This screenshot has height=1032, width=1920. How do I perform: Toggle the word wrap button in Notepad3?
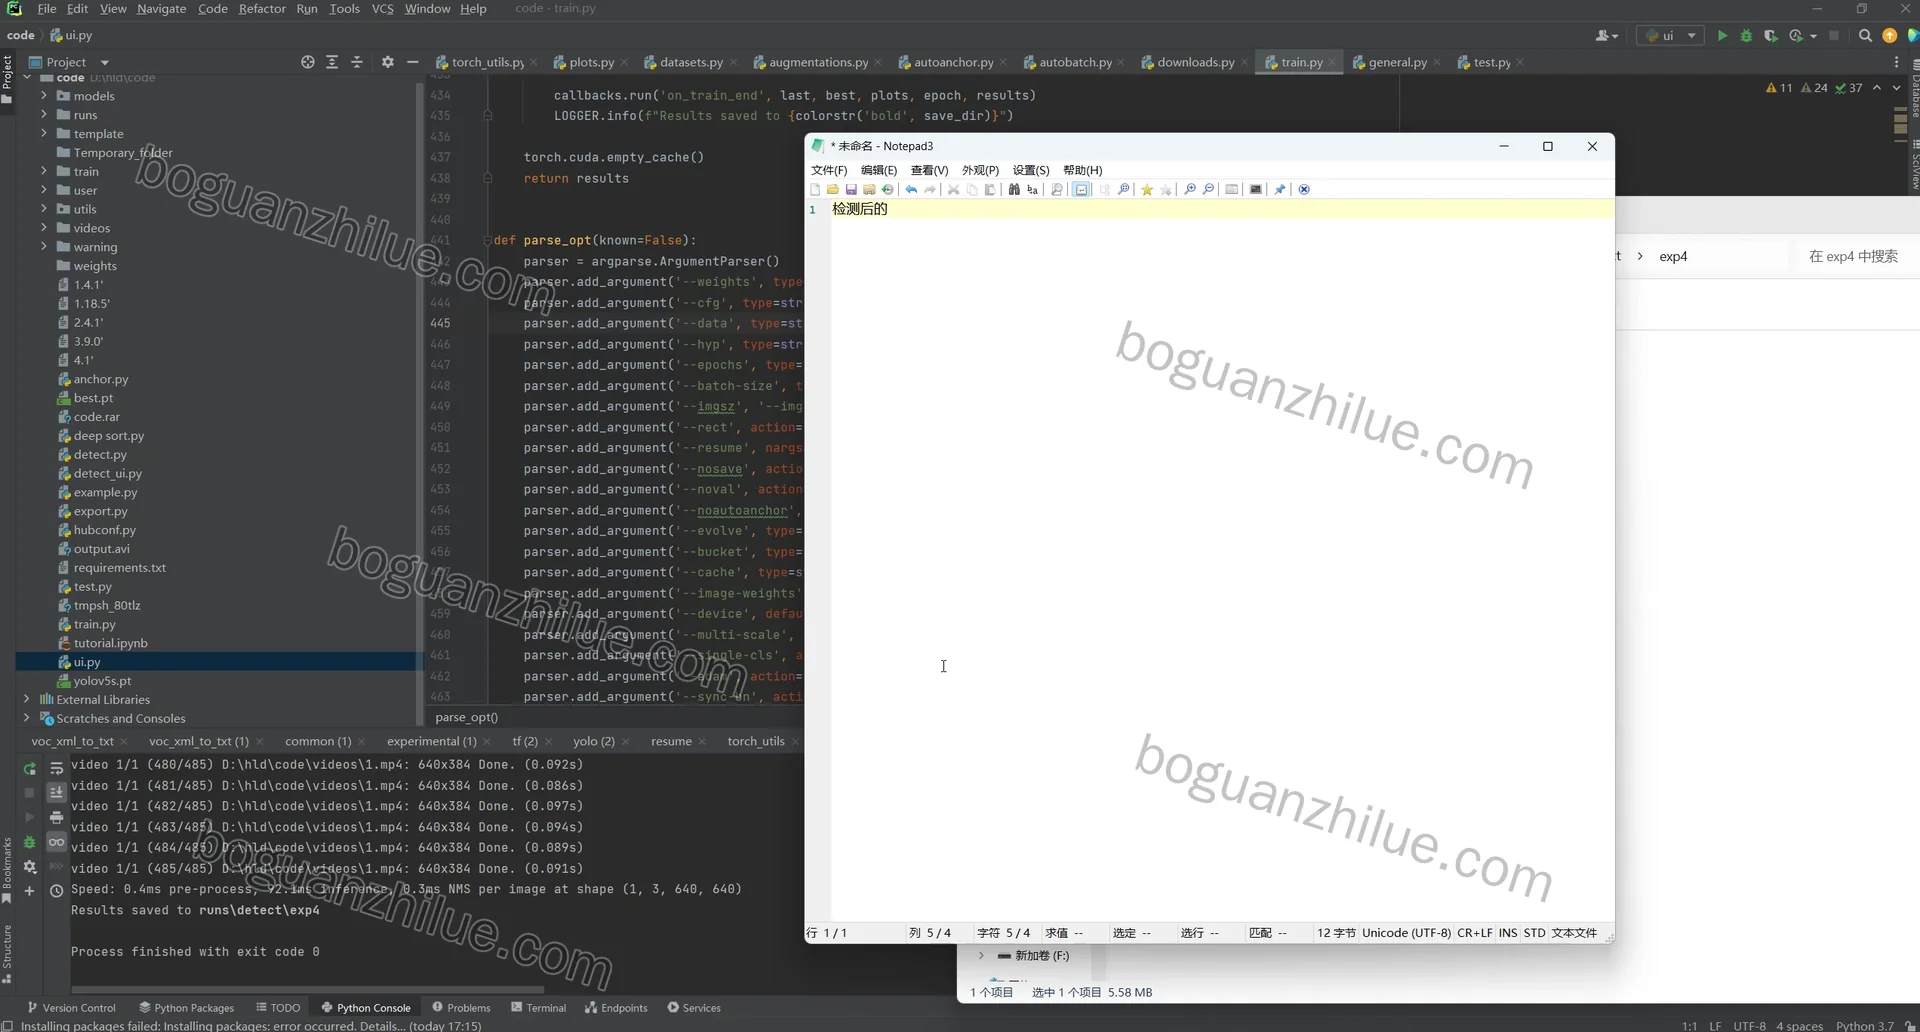point(1081,189)
